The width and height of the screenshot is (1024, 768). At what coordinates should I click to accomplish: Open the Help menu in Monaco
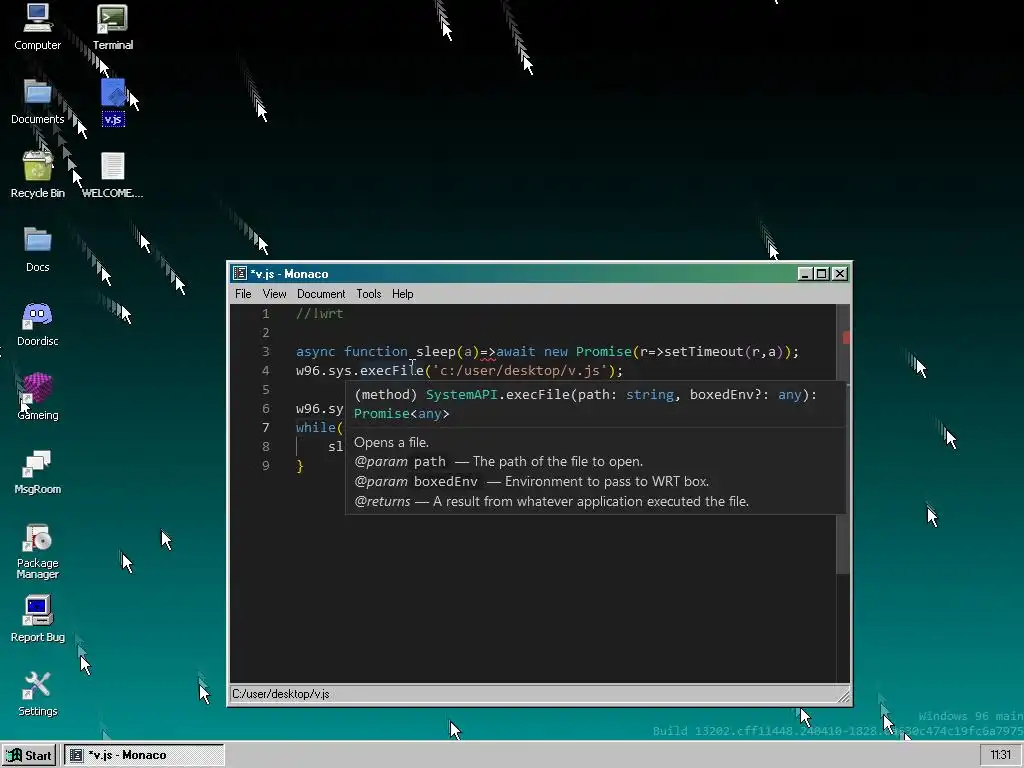pos(402,294)
